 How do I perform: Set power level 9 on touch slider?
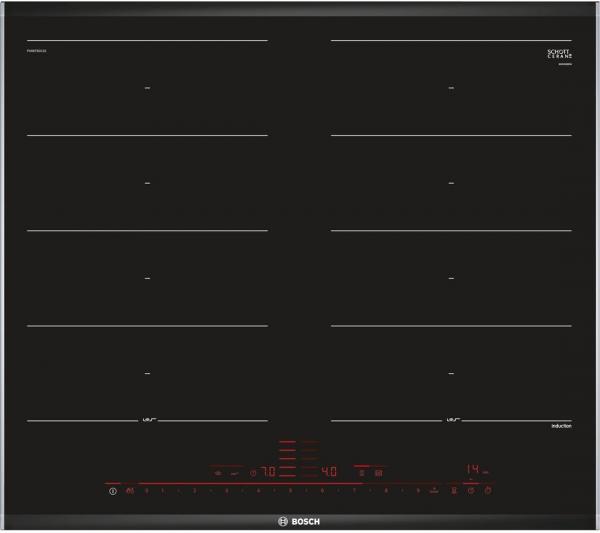pyautogui.click(x=418, y=491)
